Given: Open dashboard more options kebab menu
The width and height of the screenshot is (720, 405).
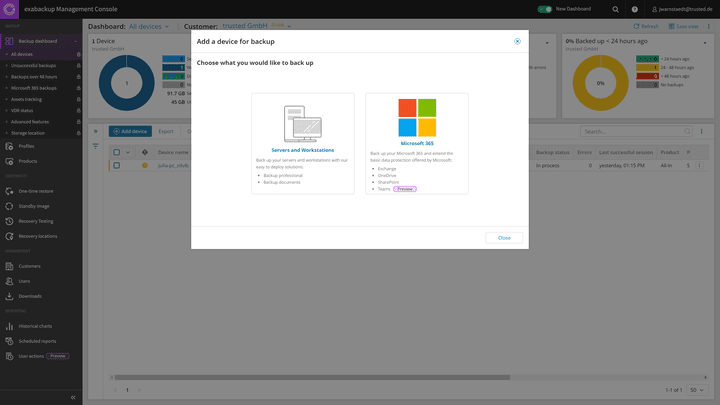Looking at the screenshot, I should [x=709, y=27].
